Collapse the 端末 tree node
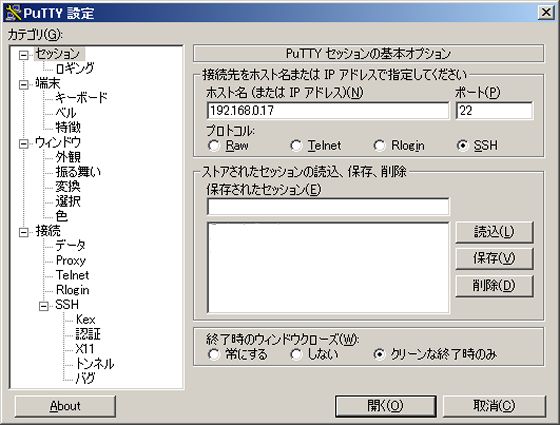The height and width of the screenshot is (425, 560). (x=24, y=85)
